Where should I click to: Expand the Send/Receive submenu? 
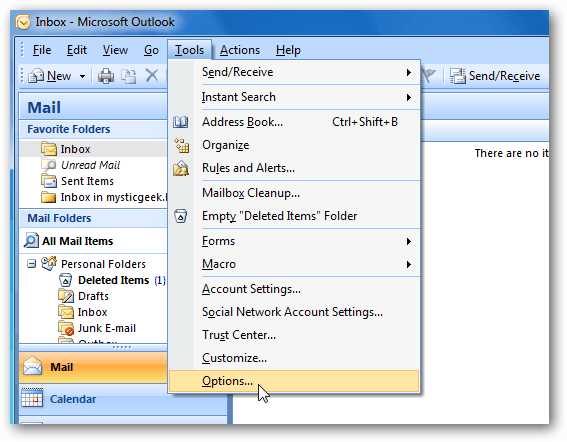tap(294, 72)
